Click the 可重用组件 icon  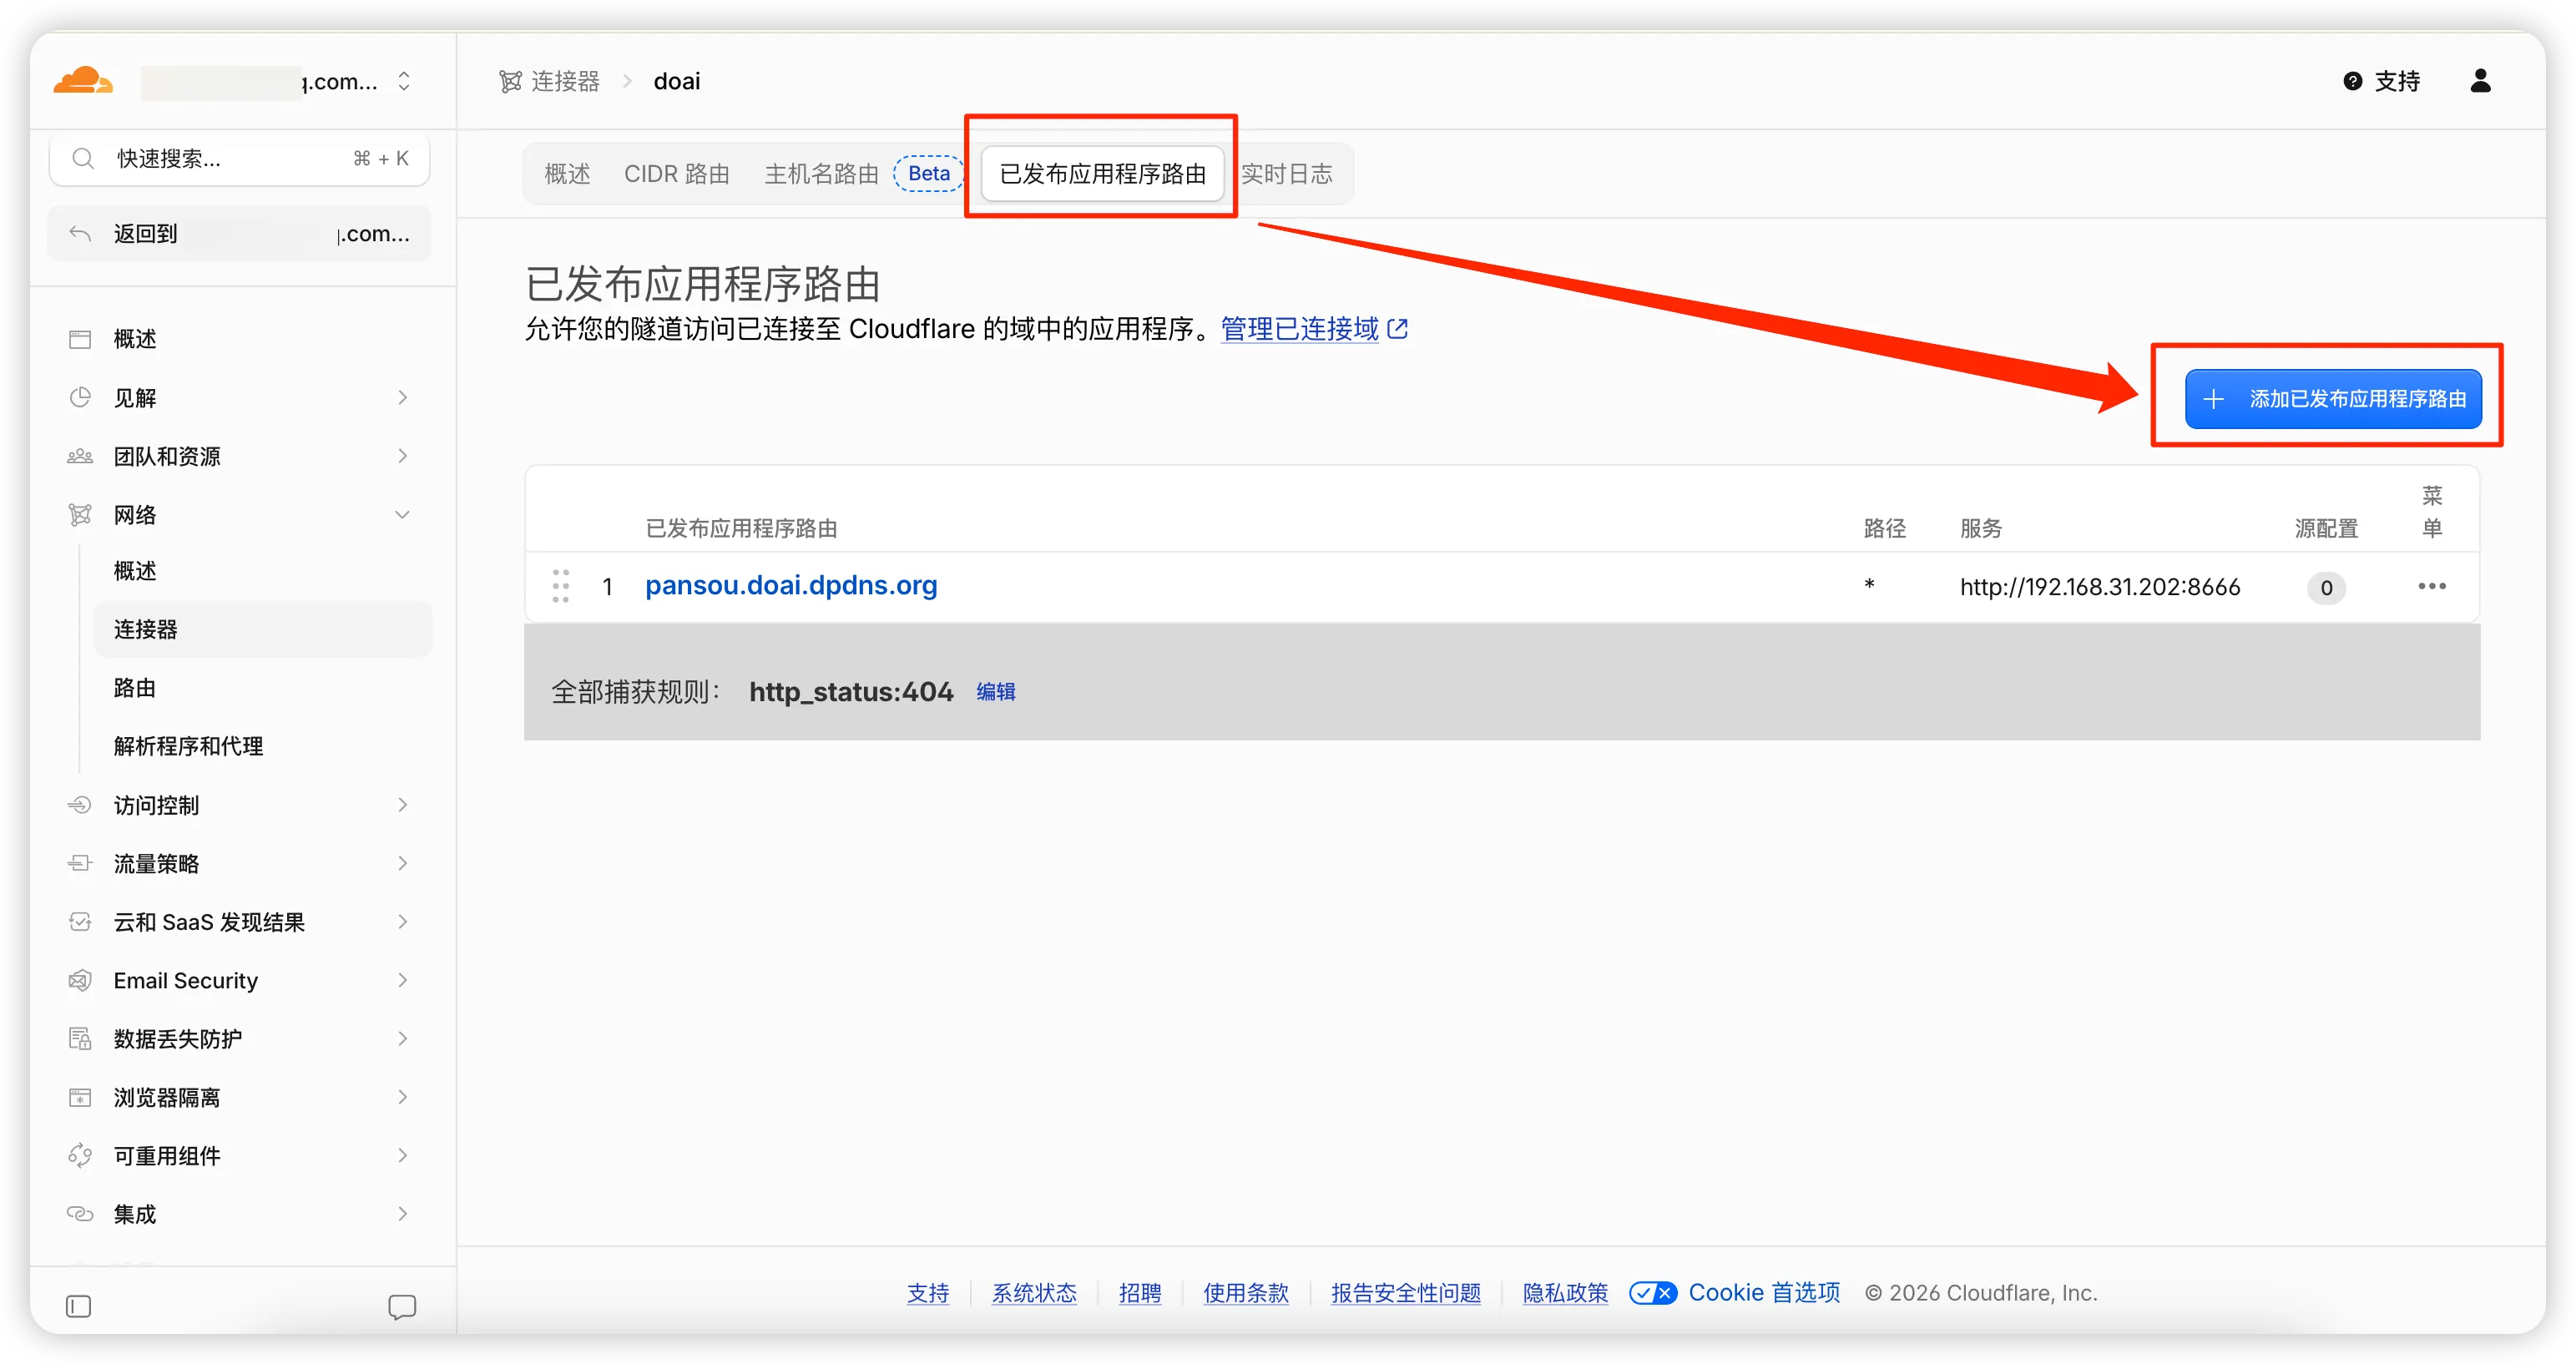pos(80,1155)
